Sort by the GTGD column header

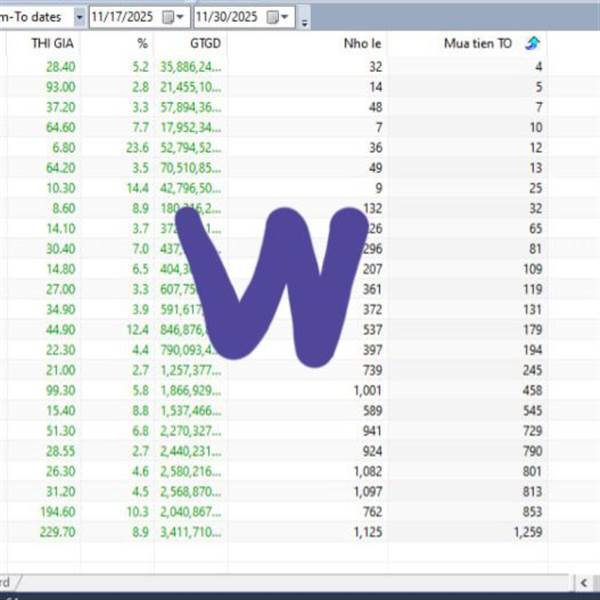tap(205, 43)
